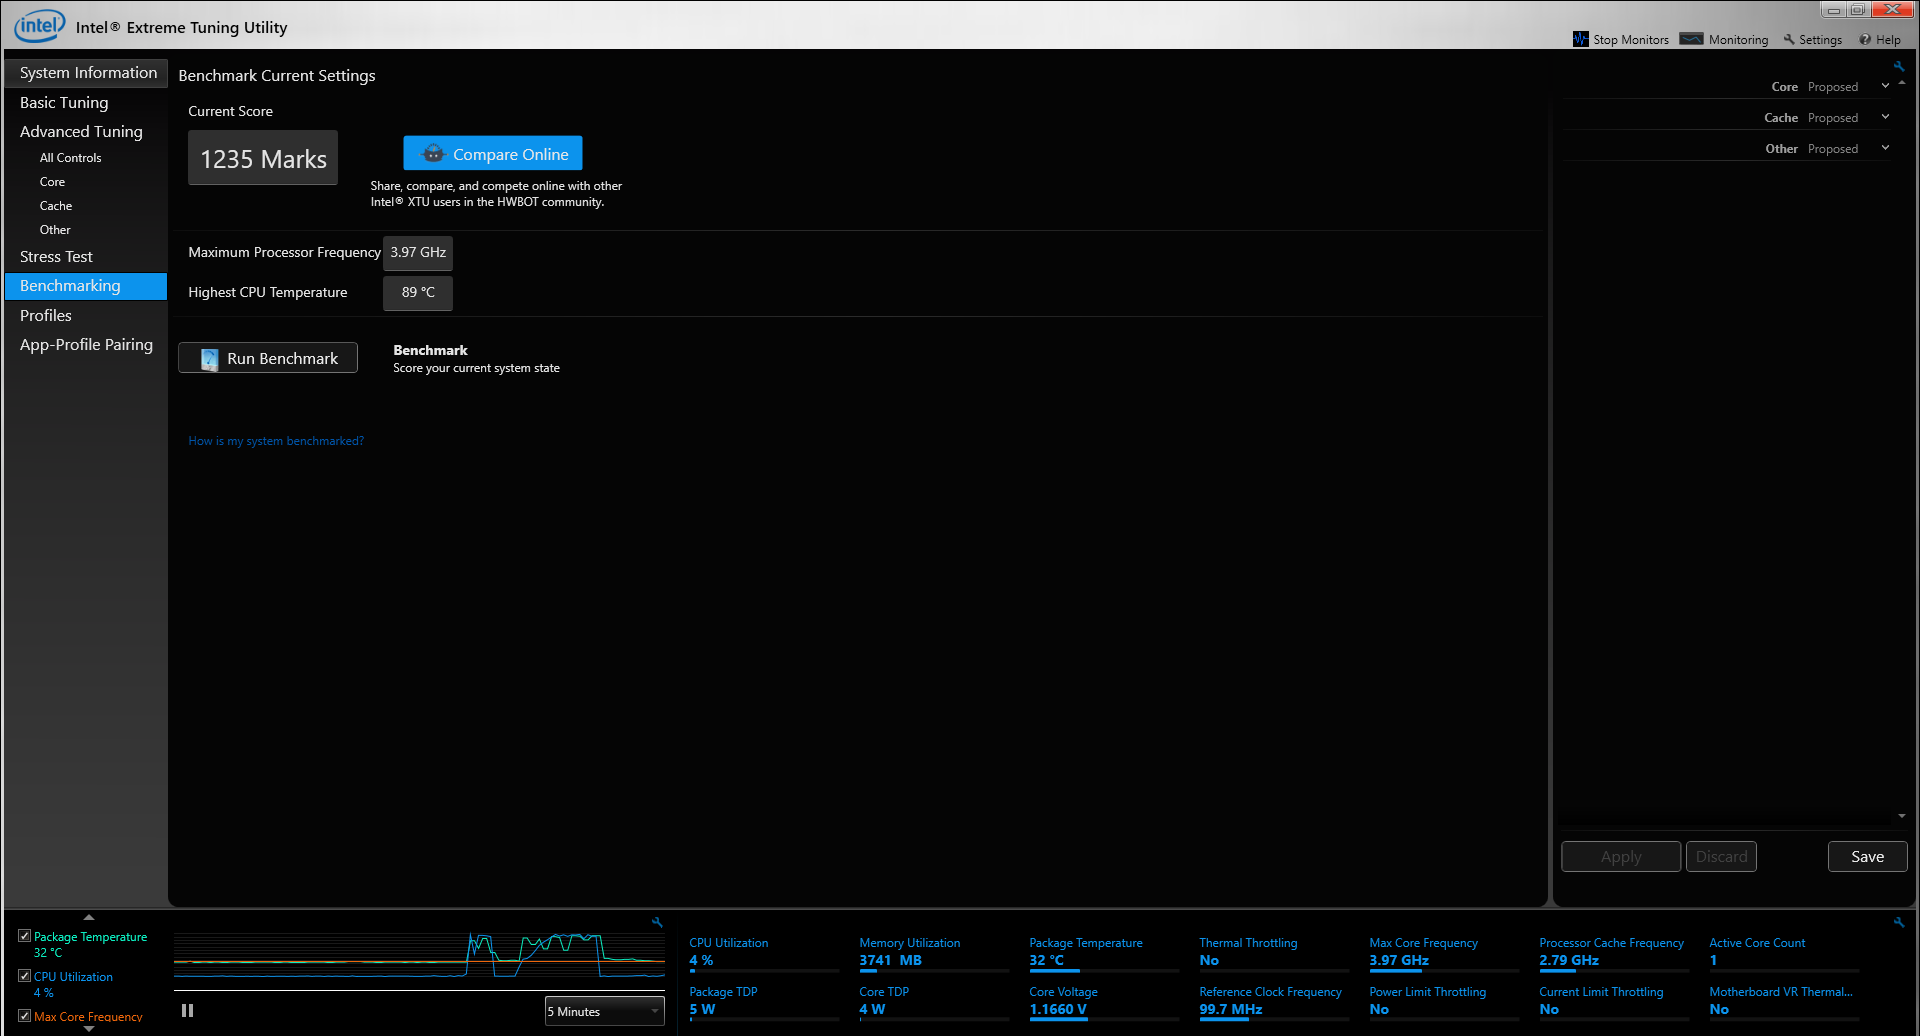Pause the monitoring graph
The height and width of the screenshot is (1036, 1920).
[x=187, y=1011]
